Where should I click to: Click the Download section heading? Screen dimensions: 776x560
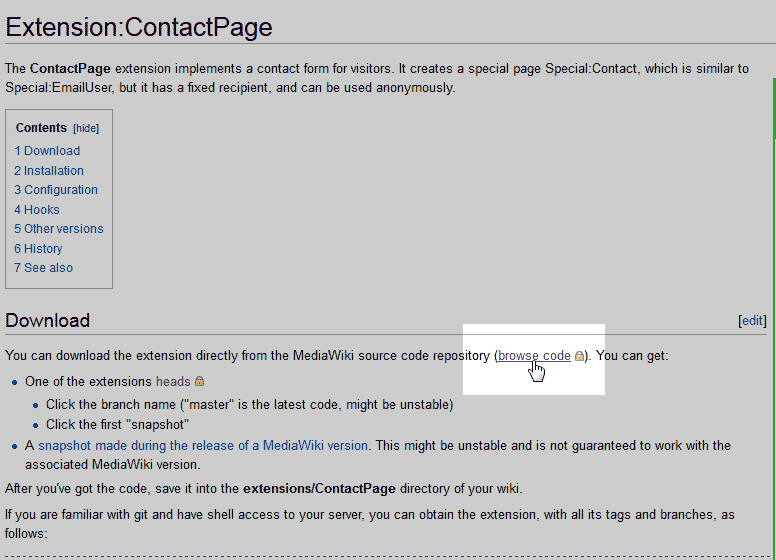(x=48, y=321)
